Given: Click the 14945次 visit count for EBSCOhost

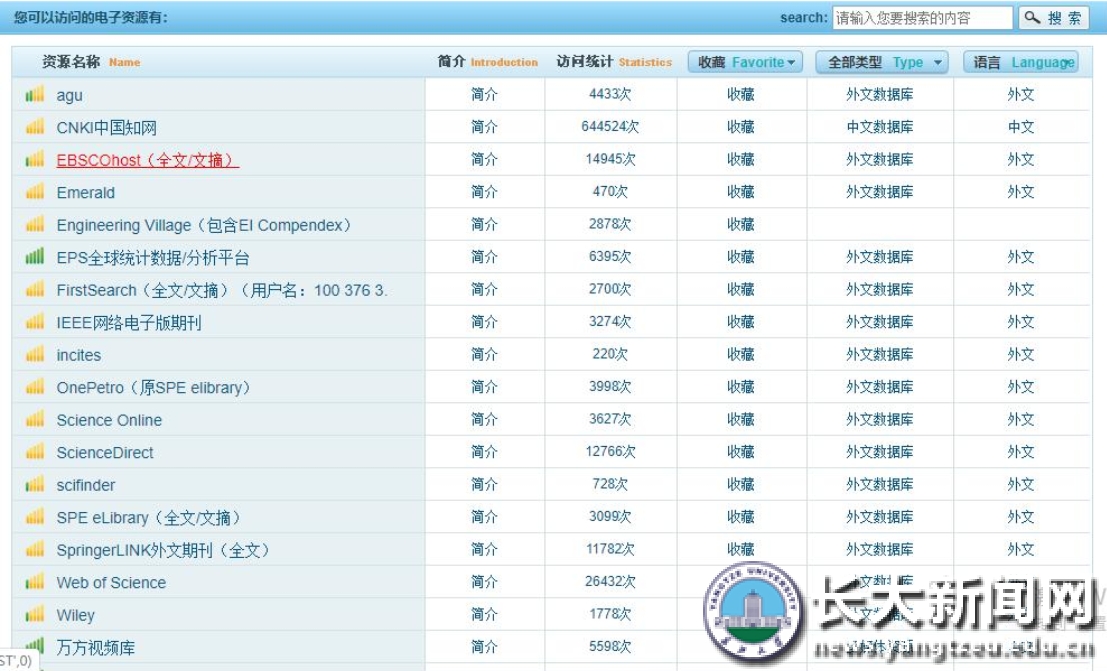Looking at the screenshot, I should (x=610, y=159).
